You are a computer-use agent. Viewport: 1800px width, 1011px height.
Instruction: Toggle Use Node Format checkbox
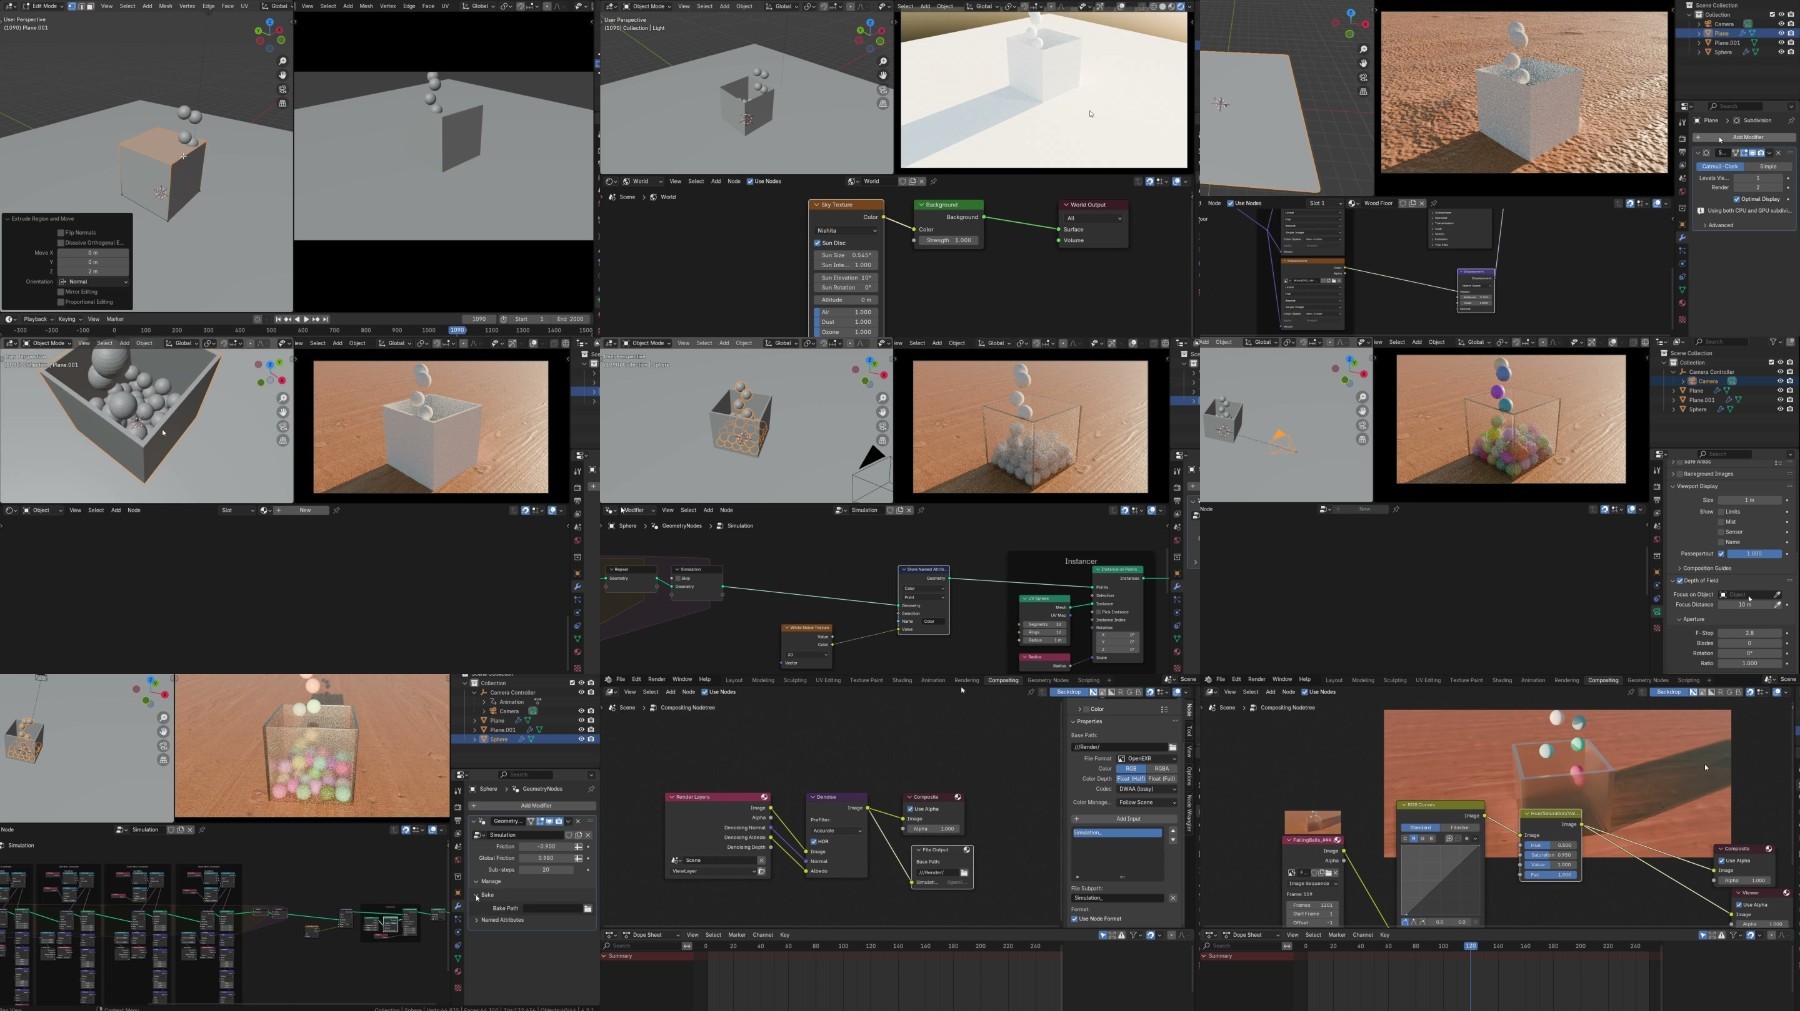(x=1075, y=919)
